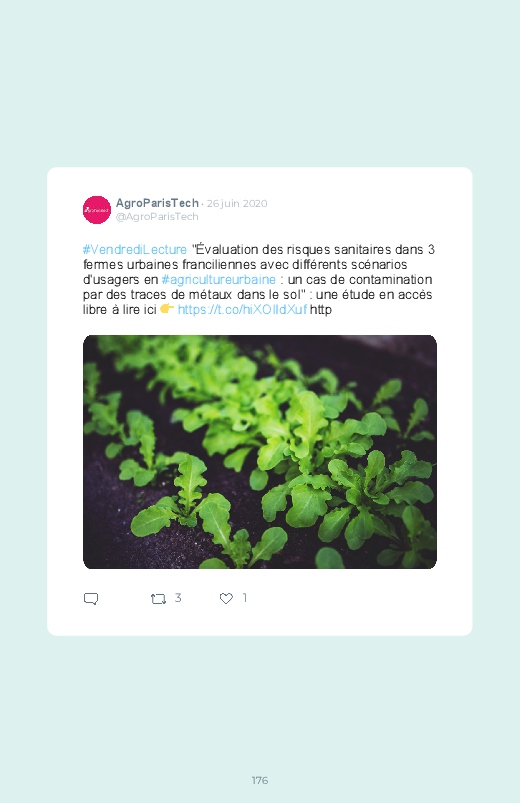The image size is (520, 803).
Task: Open the pink AgroParisTech profile avatar
Action: point(97,210)
